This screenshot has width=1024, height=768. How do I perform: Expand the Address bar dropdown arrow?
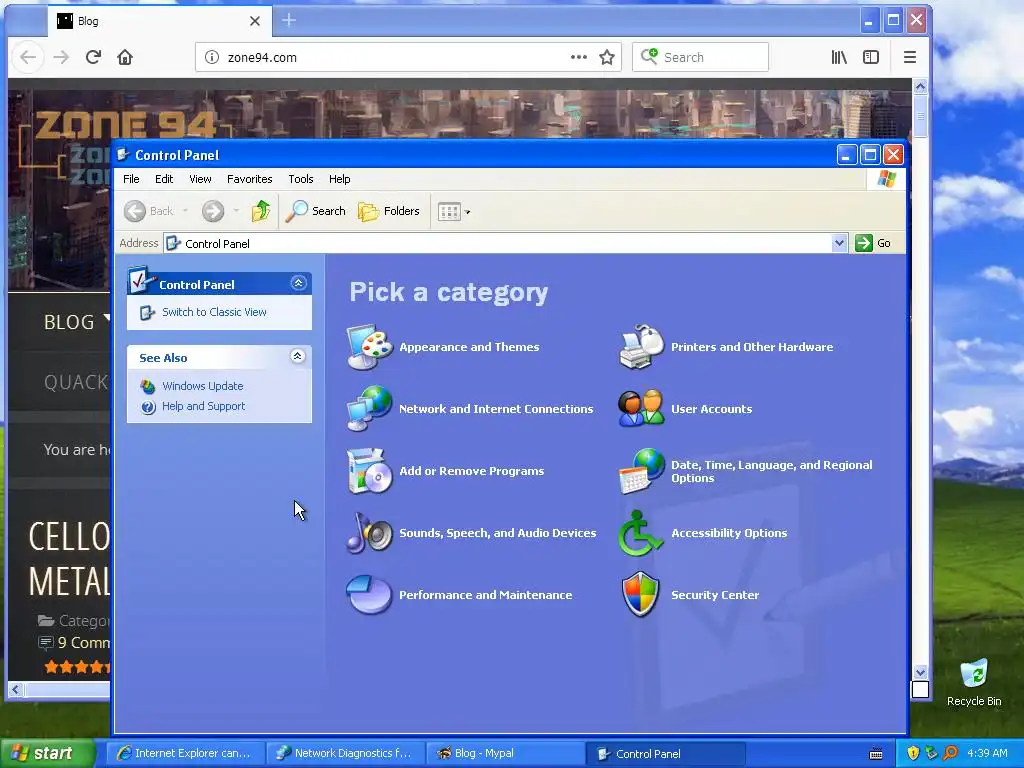[840, 243]
